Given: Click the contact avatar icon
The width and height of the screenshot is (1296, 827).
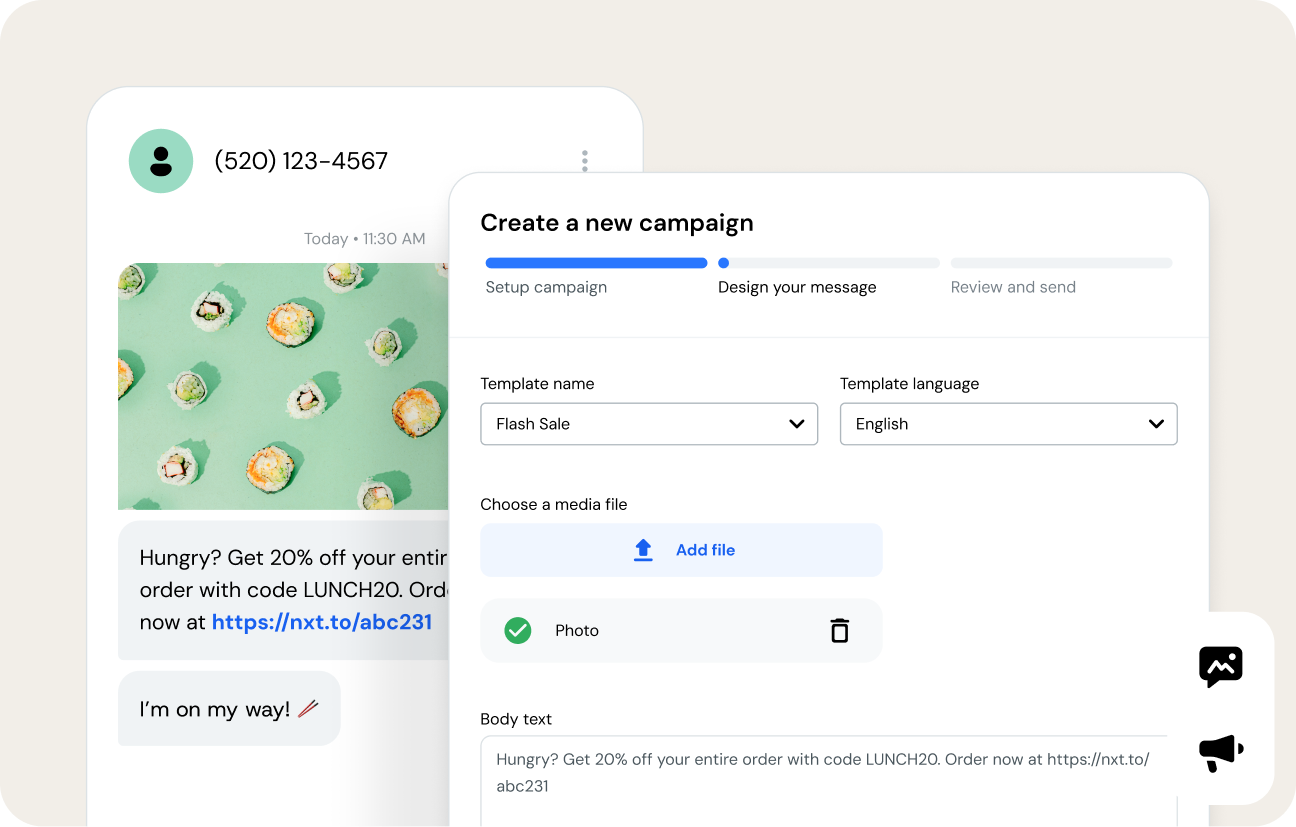Looking at the screenshot, I should click(x=161, y=161).
